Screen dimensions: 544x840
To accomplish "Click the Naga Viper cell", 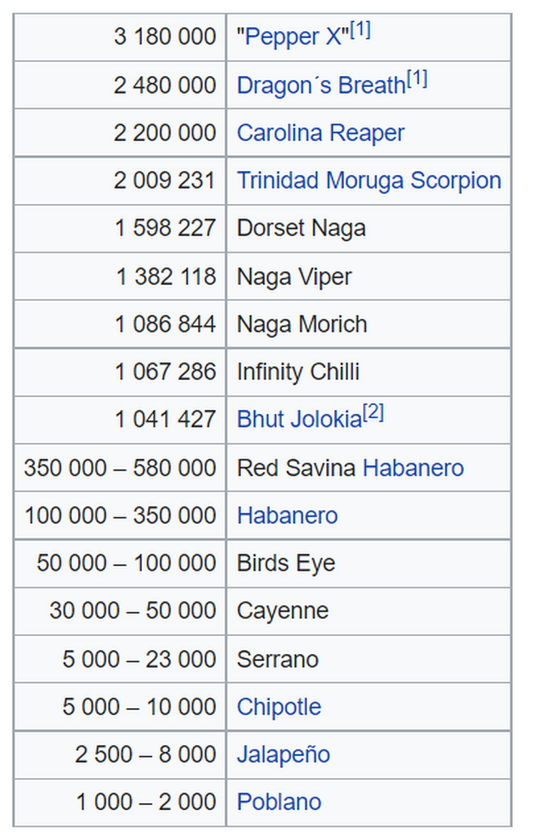I will click(369, 276).
